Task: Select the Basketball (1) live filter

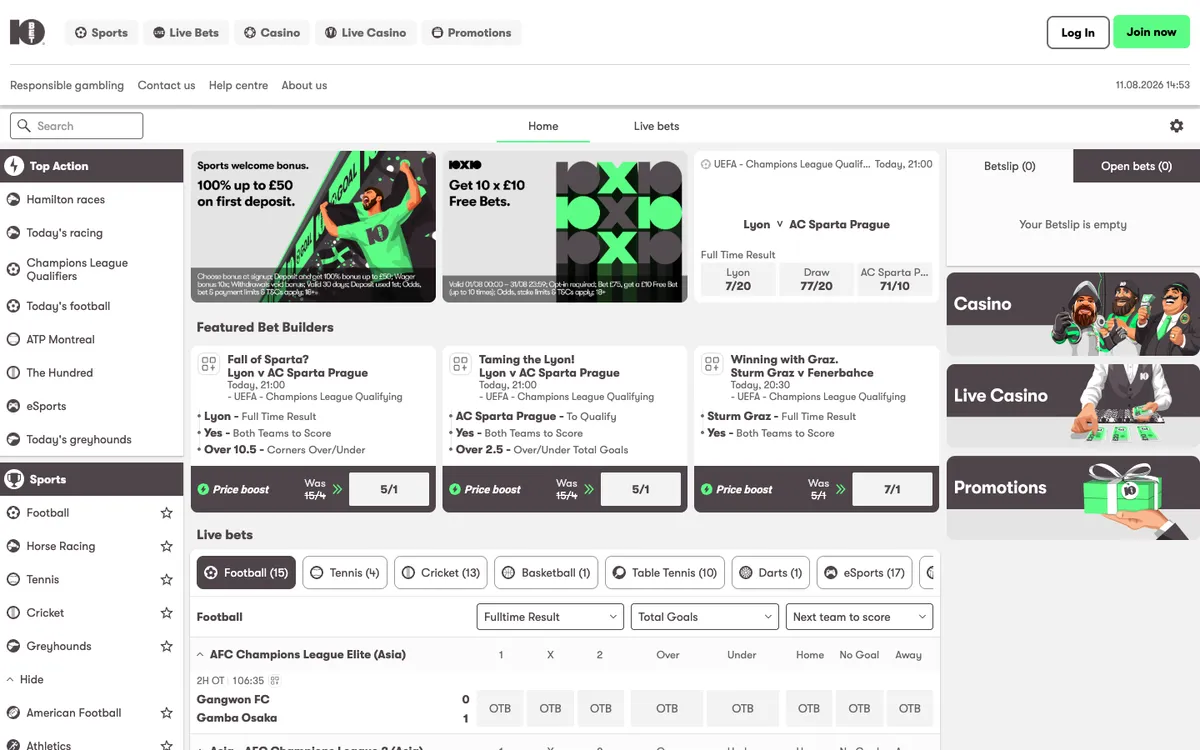Action: [x=546, y=573]
